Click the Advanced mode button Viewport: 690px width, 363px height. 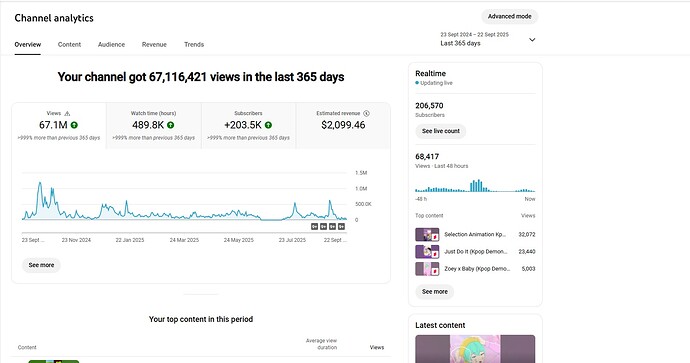click(x=510, y=16)
